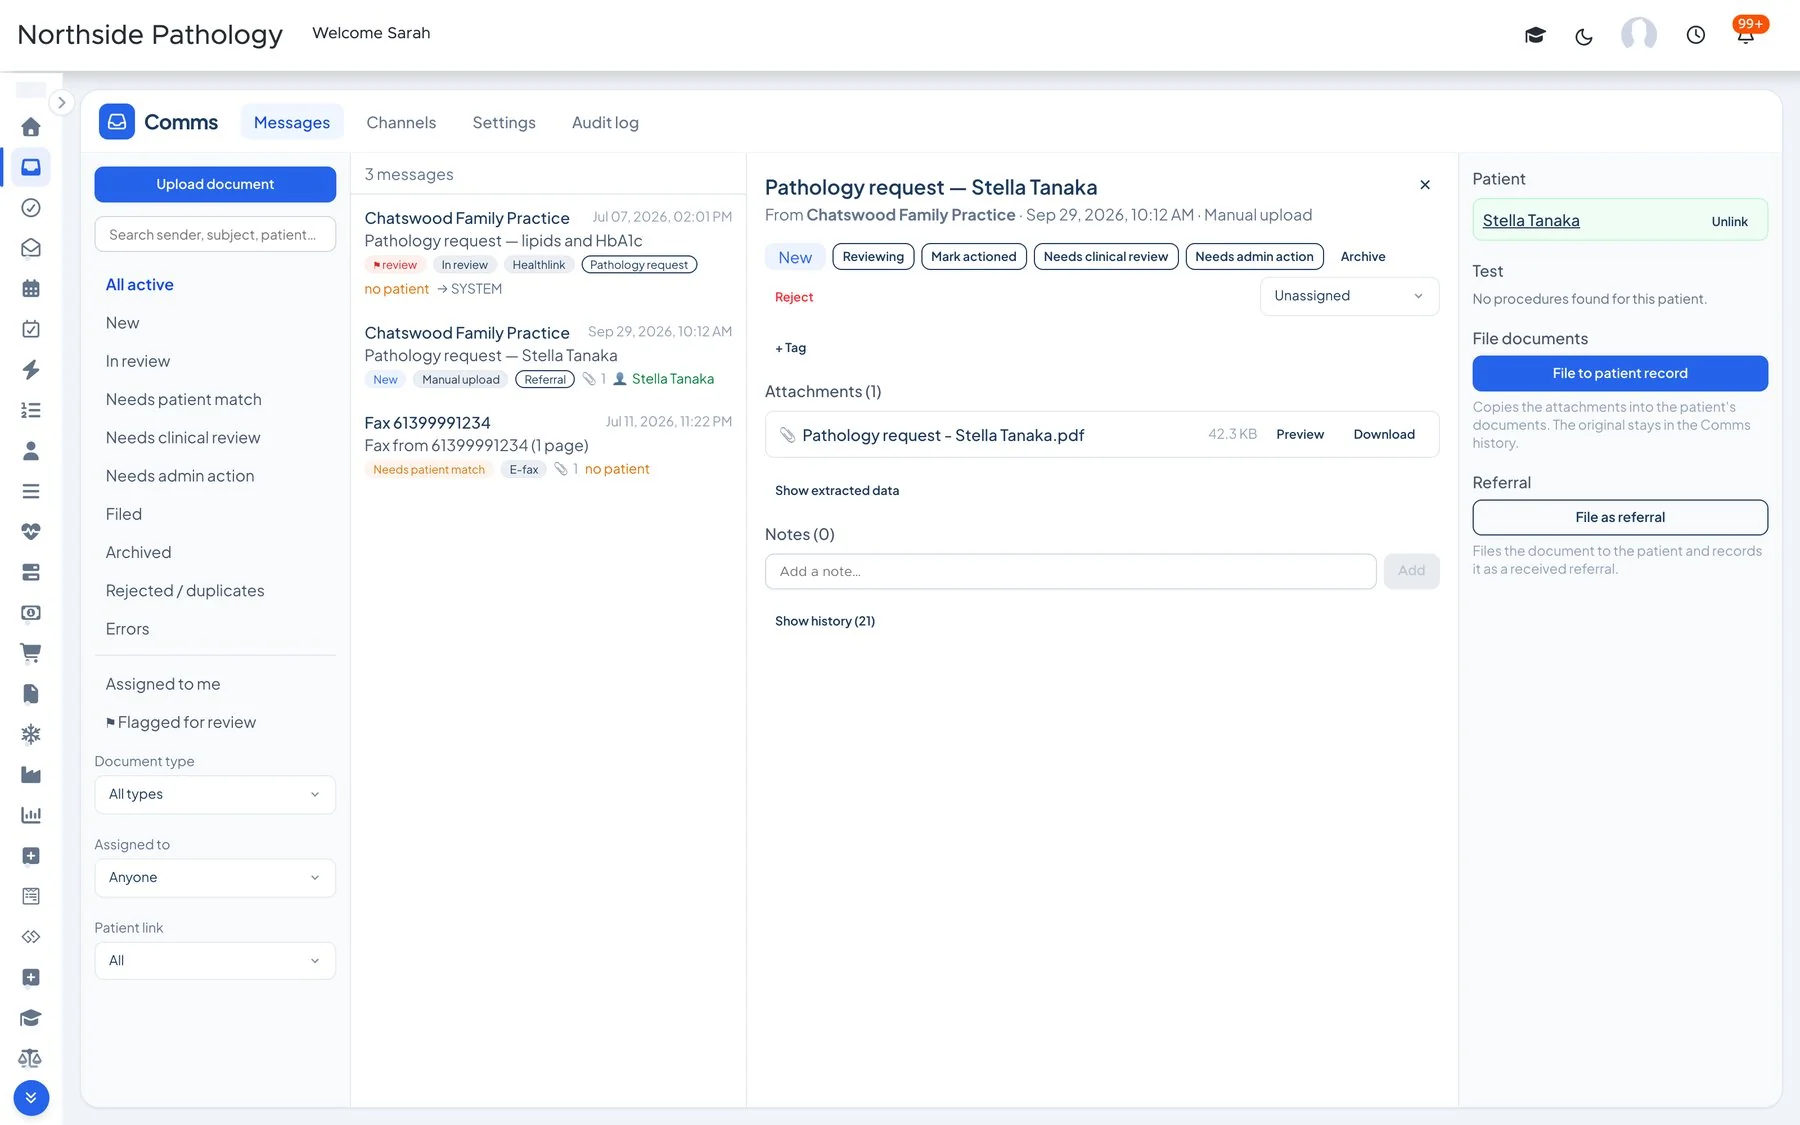Screen dimensions: 1800x1125
Task: Download the Pathology request PDF attachment
Action: (1384, 434)
